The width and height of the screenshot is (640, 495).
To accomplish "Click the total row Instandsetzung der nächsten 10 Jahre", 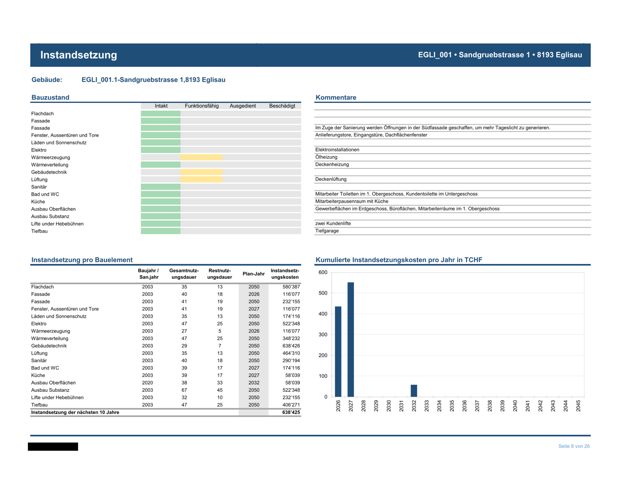I will (x=165, y=413).
